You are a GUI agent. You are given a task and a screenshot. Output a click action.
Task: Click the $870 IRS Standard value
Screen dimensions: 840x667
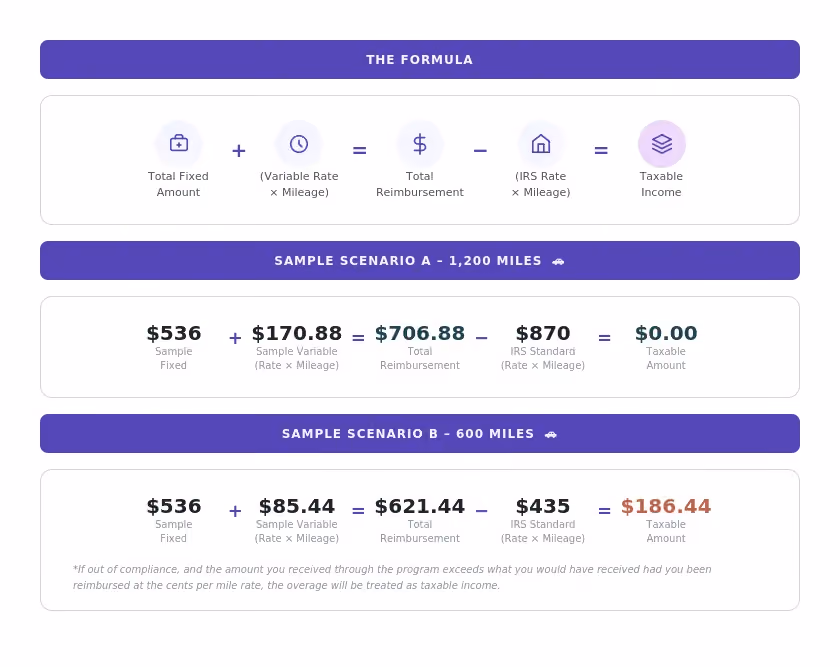(x=543, y=333)
